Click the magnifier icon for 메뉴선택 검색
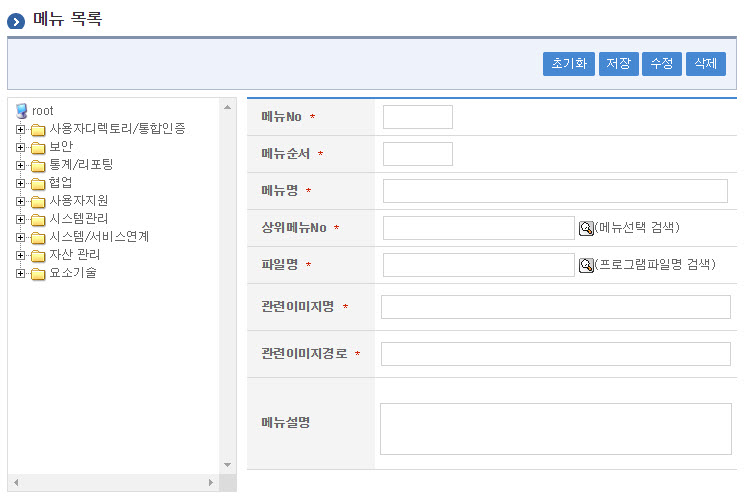The height and width of the screenshot is (500, 746). pos(586,228)
